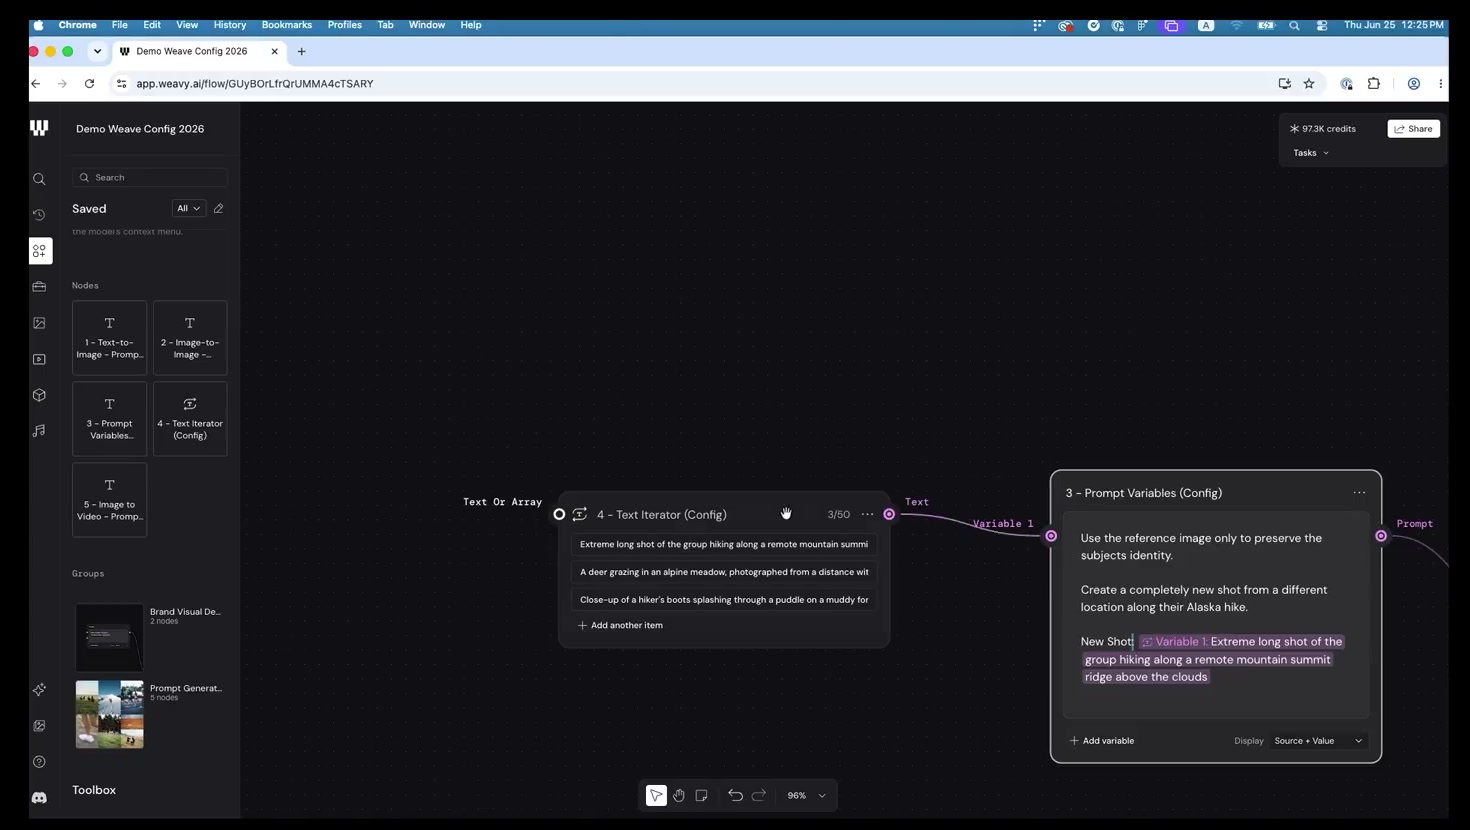Add a sticky note from bottom toolbar
Screen dimensions: 1470x830
click(x=702, y=795)
